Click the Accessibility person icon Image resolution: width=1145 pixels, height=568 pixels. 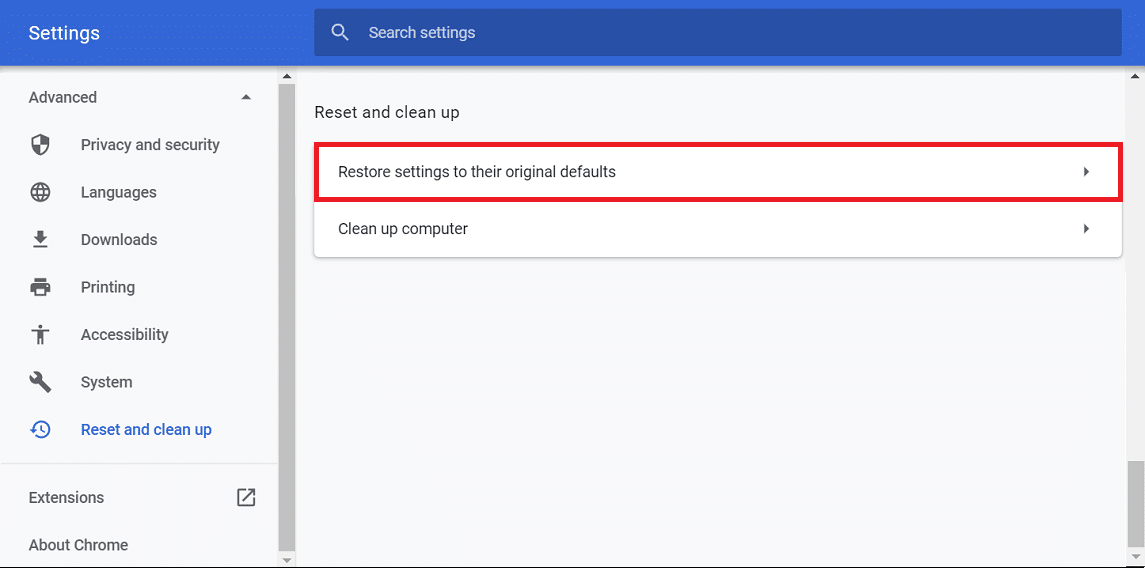point(40,335)
